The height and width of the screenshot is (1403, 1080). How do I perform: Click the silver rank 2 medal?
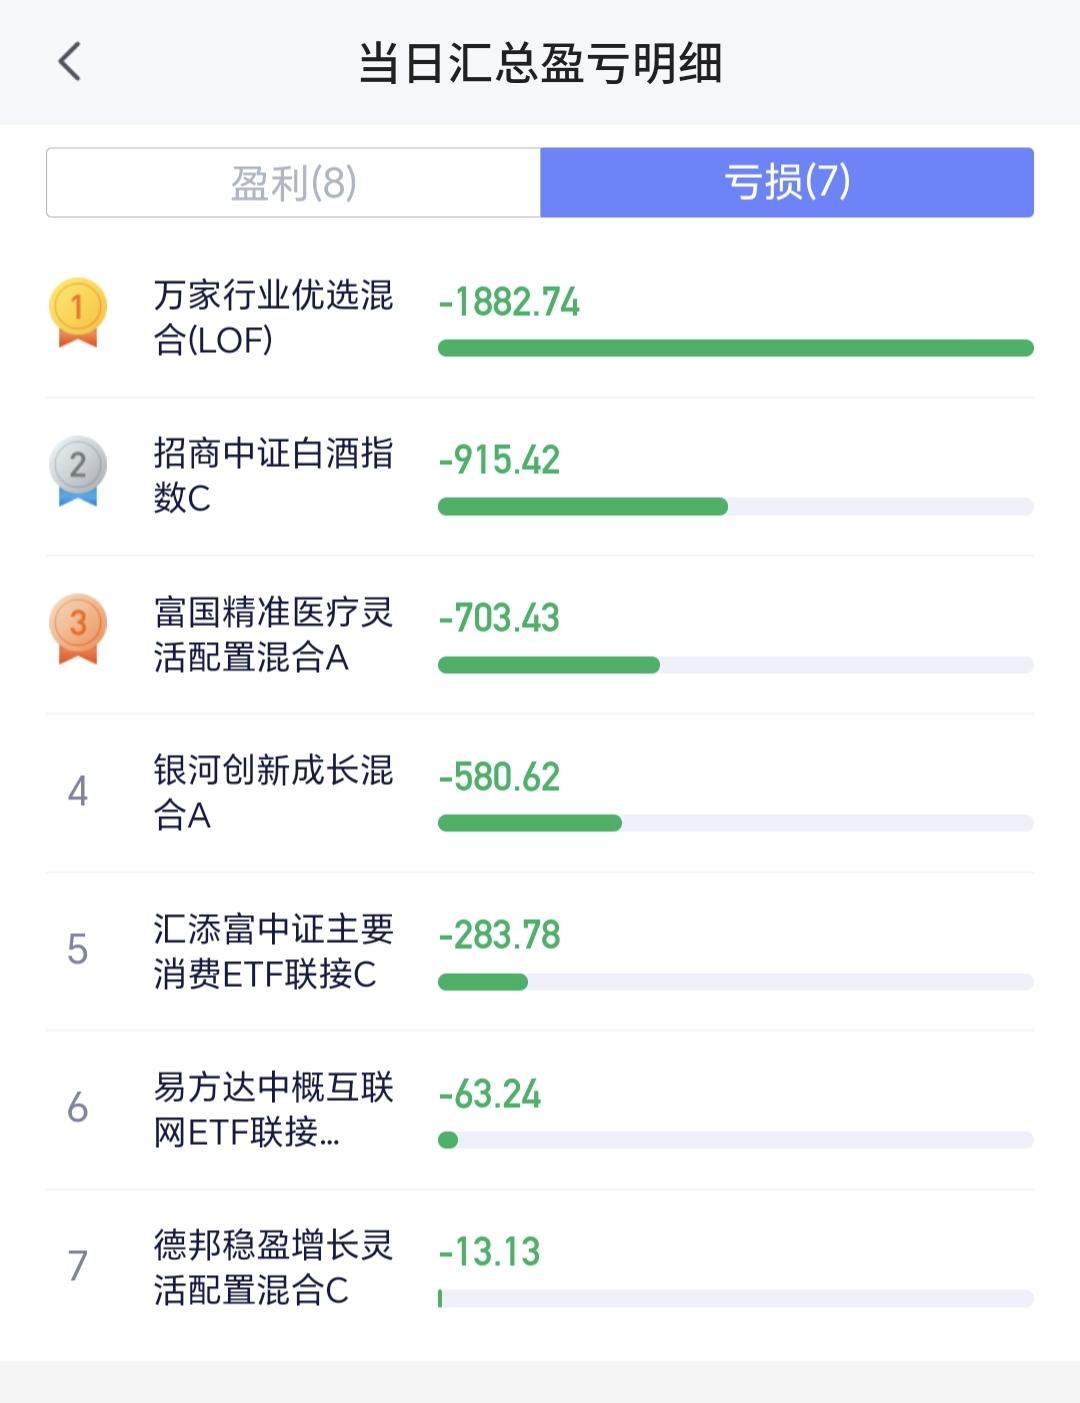tap(77, 469)
